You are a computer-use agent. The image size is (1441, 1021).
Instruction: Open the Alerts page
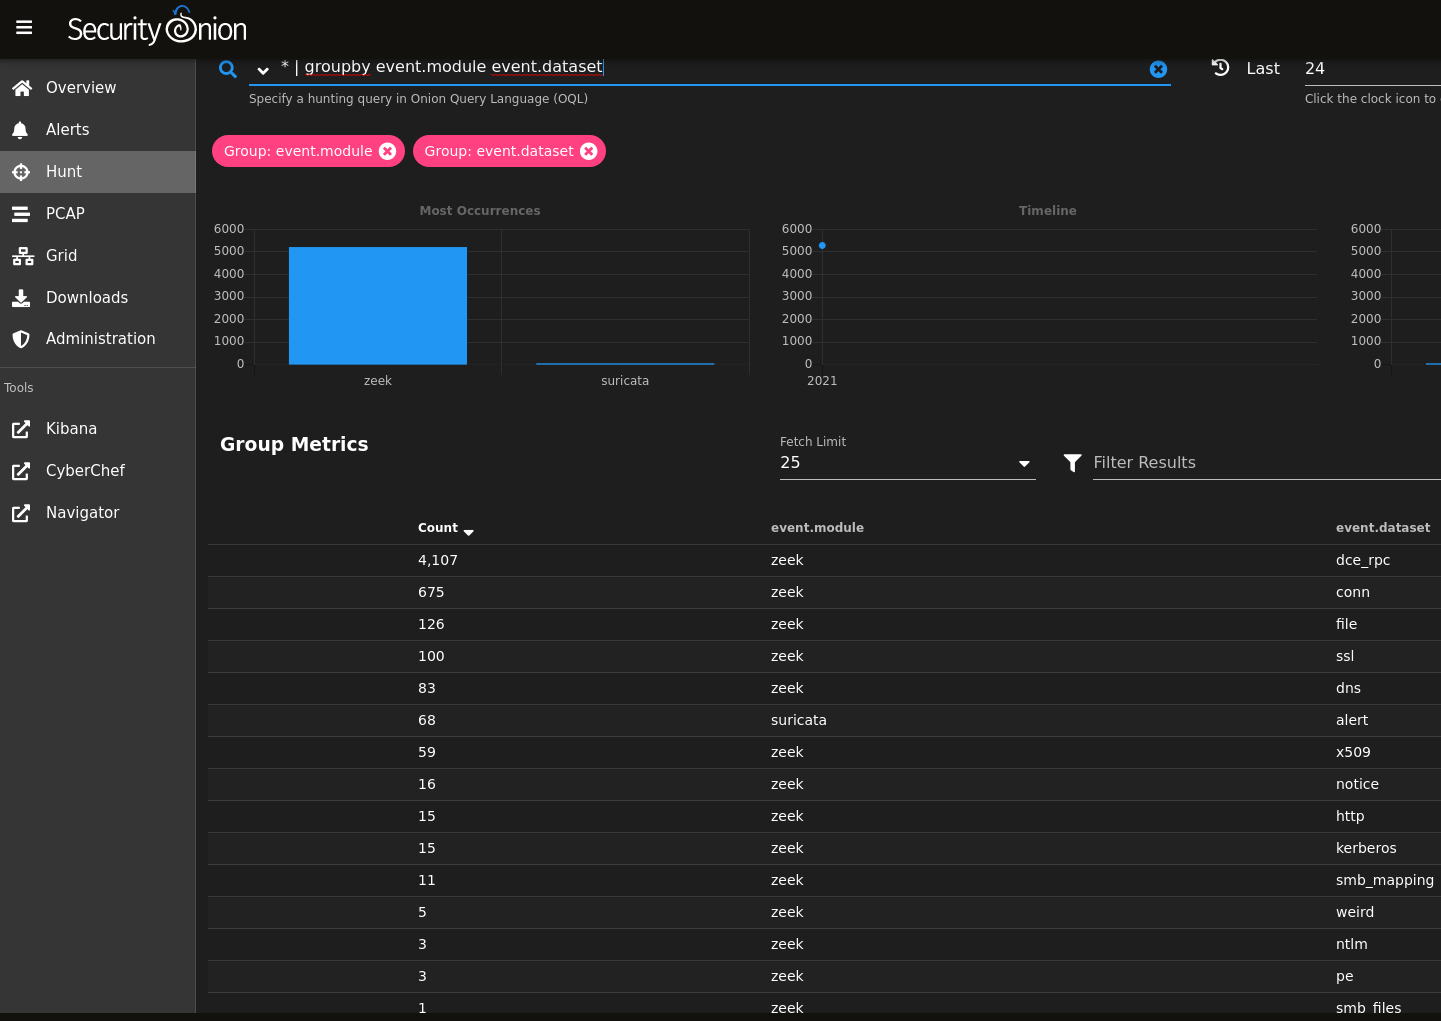(x=98, y=130)
